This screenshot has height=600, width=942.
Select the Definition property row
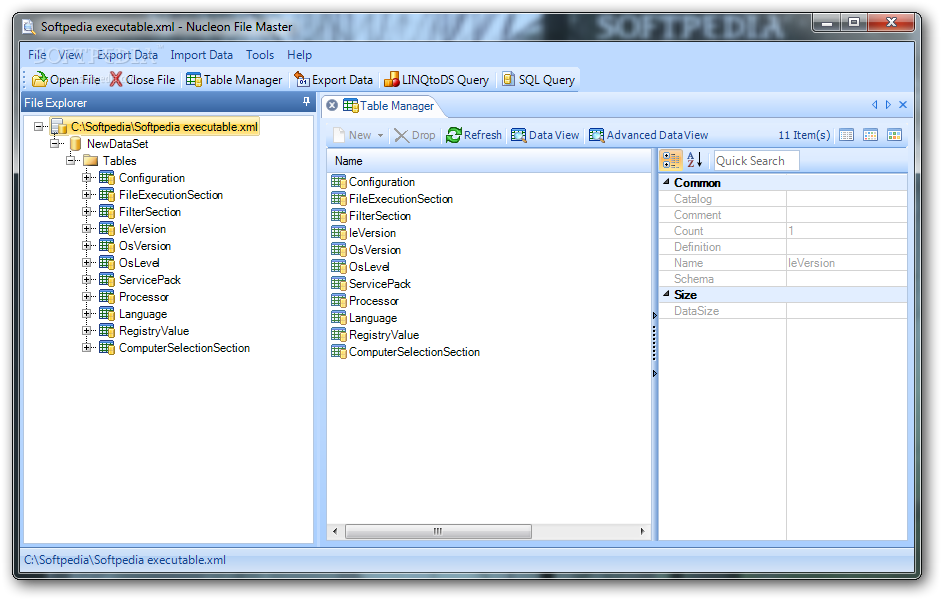[x=783, y=246]
